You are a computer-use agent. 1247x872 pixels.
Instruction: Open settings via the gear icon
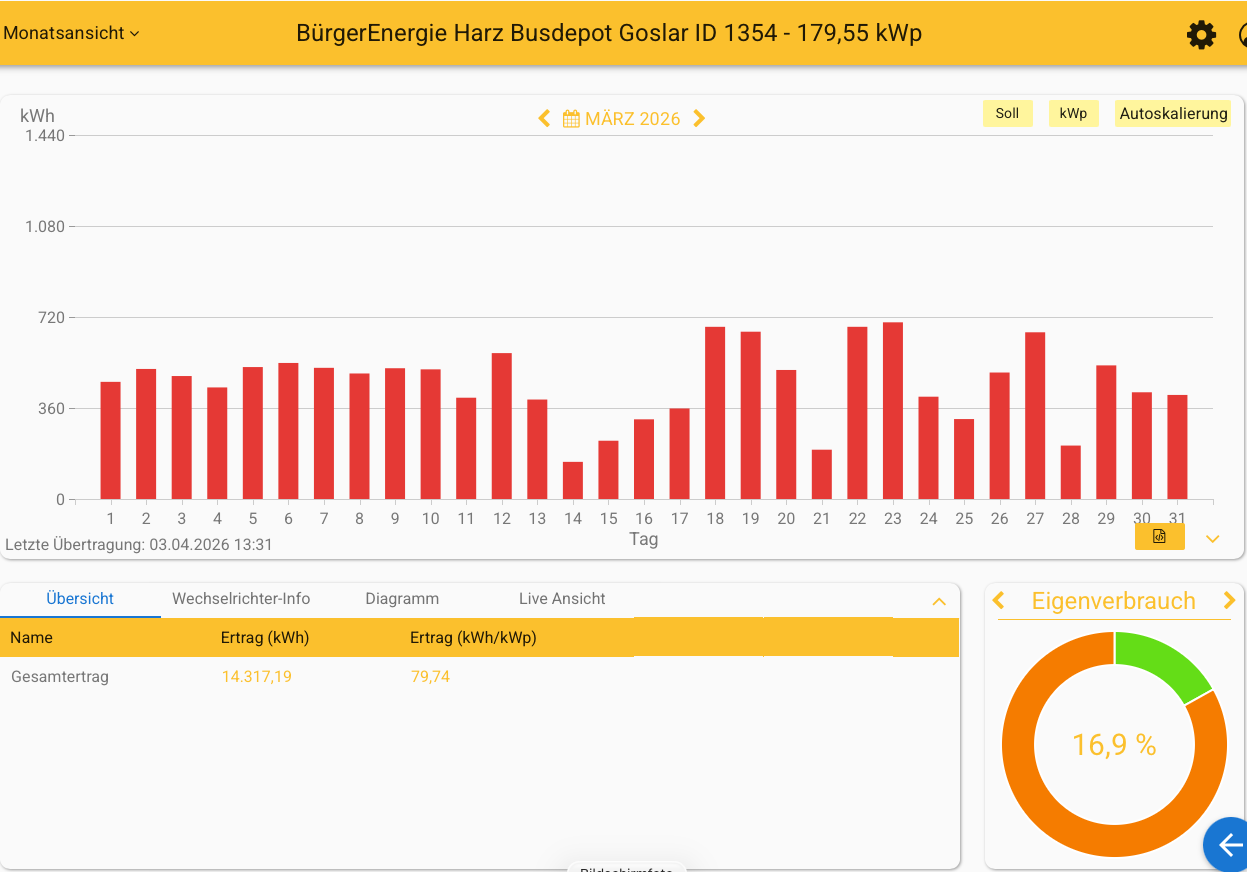pos(1201,35)
